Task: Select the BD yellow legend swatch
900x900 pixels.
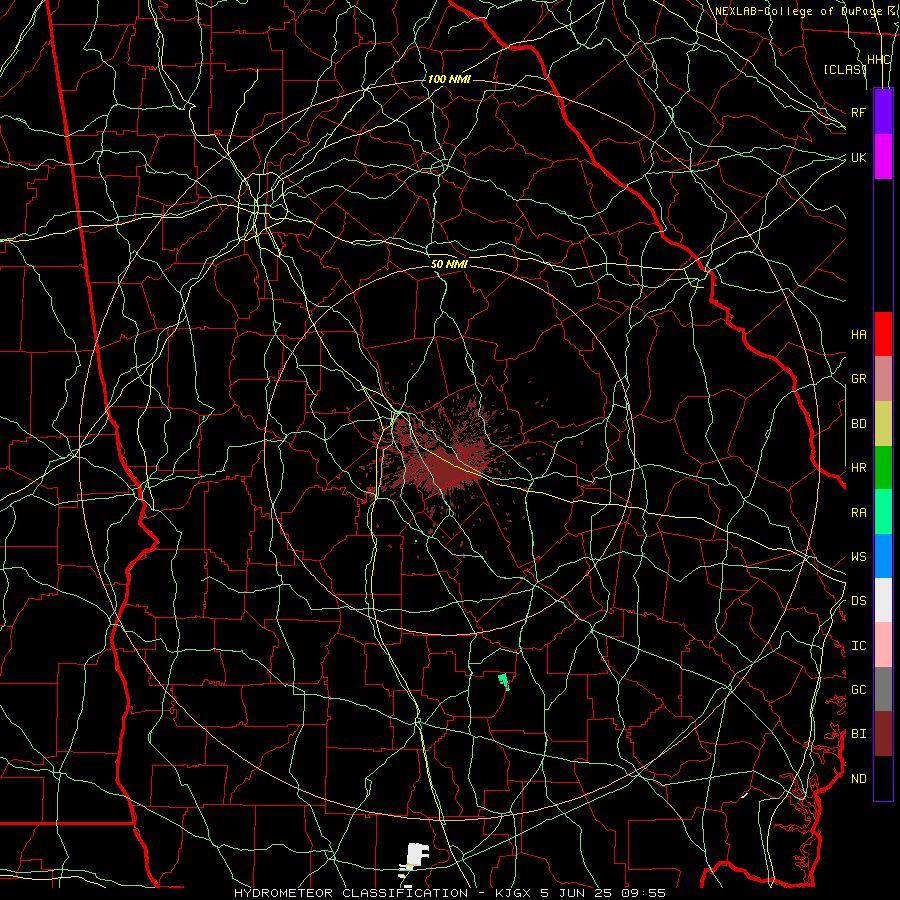Action: (883, 424)
